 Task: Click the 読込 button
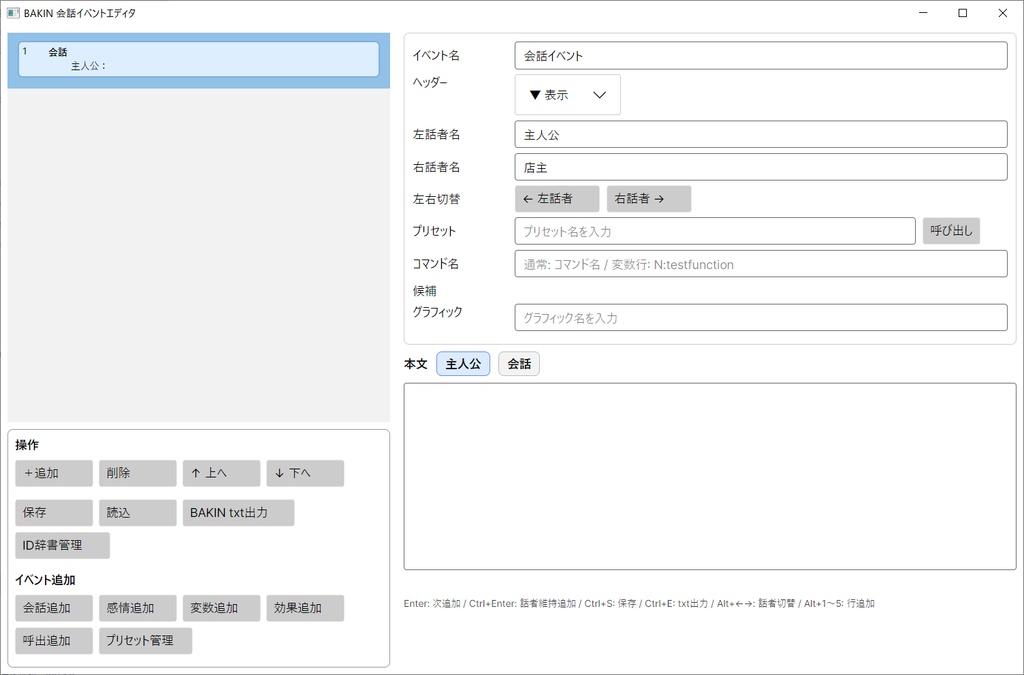(x=138, y=512)
